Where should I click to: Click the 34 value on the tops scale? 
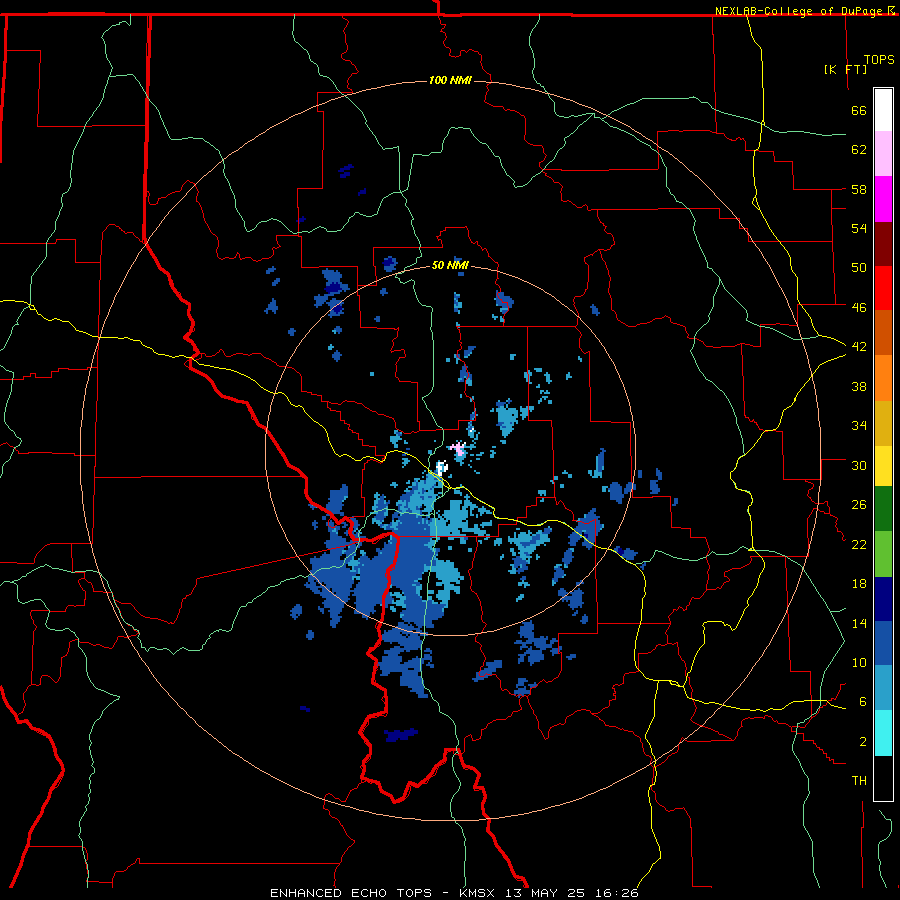click(x=859, y=425)
